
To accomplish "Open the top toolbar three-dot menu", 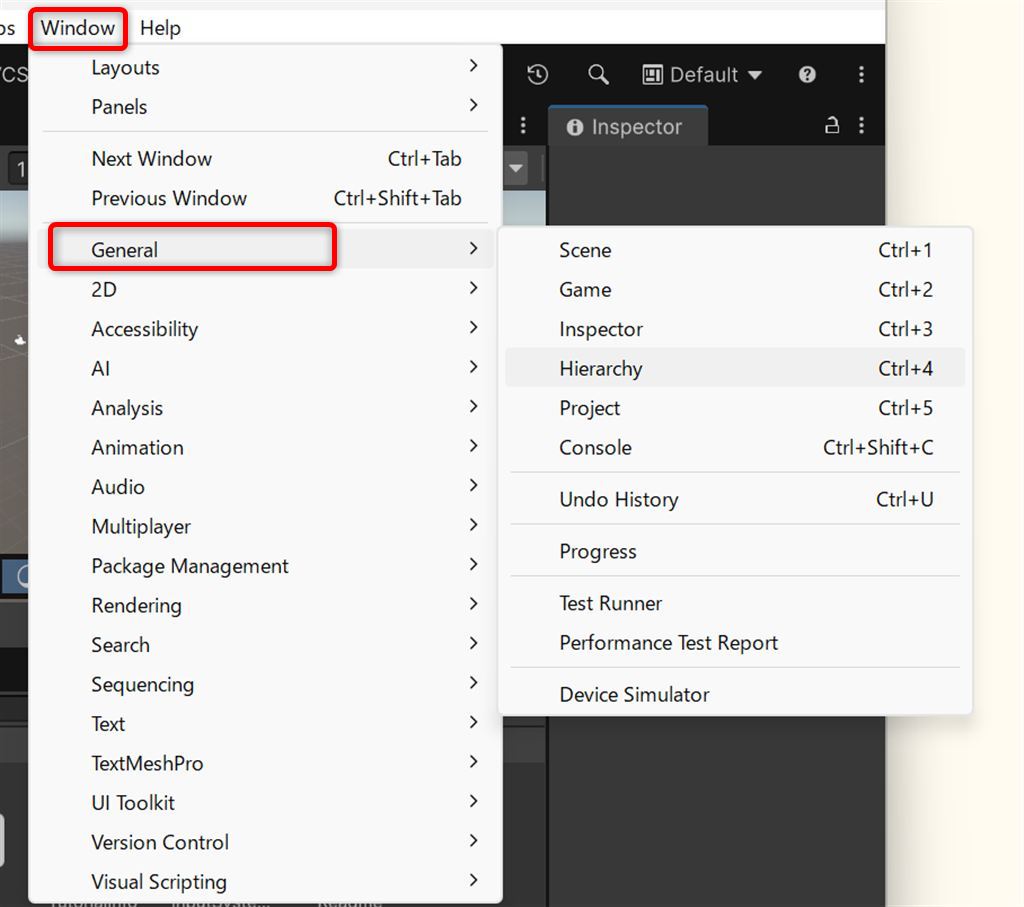I will (861, 75).
